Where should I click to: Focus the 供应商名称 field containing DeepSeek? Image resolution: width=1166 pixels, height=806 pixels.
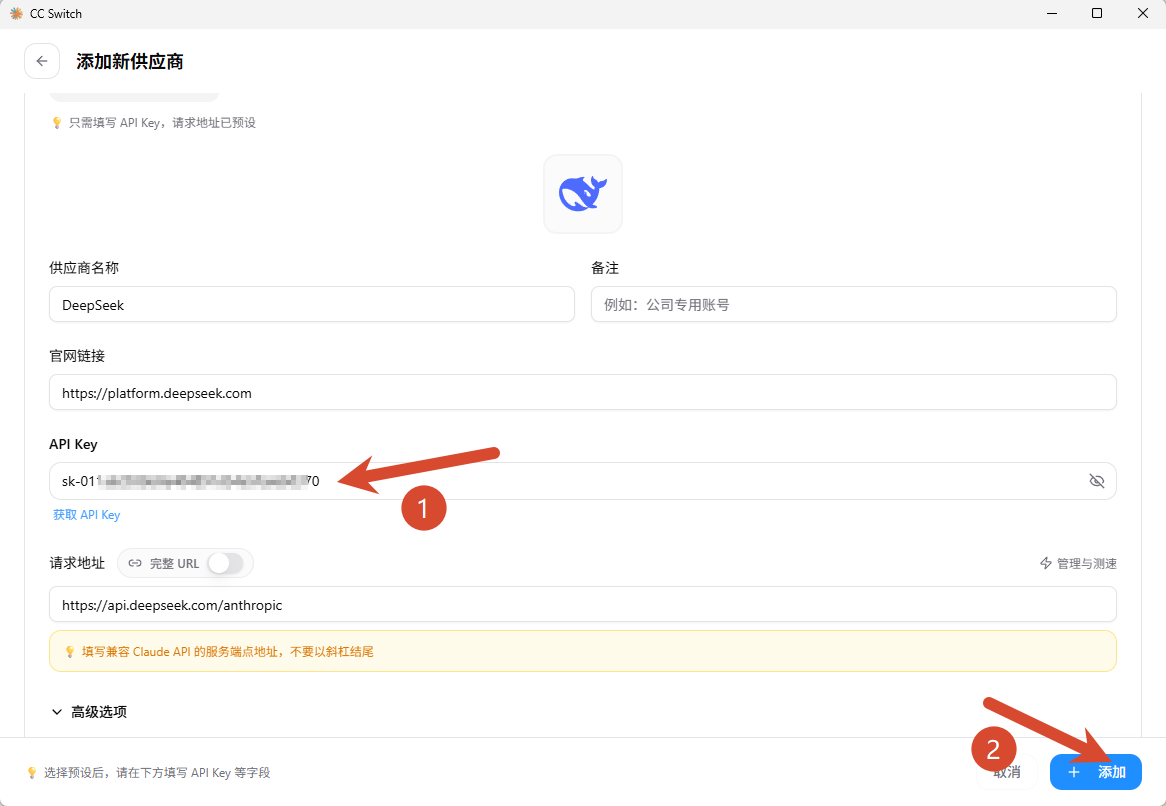click(x=312, y=304)
